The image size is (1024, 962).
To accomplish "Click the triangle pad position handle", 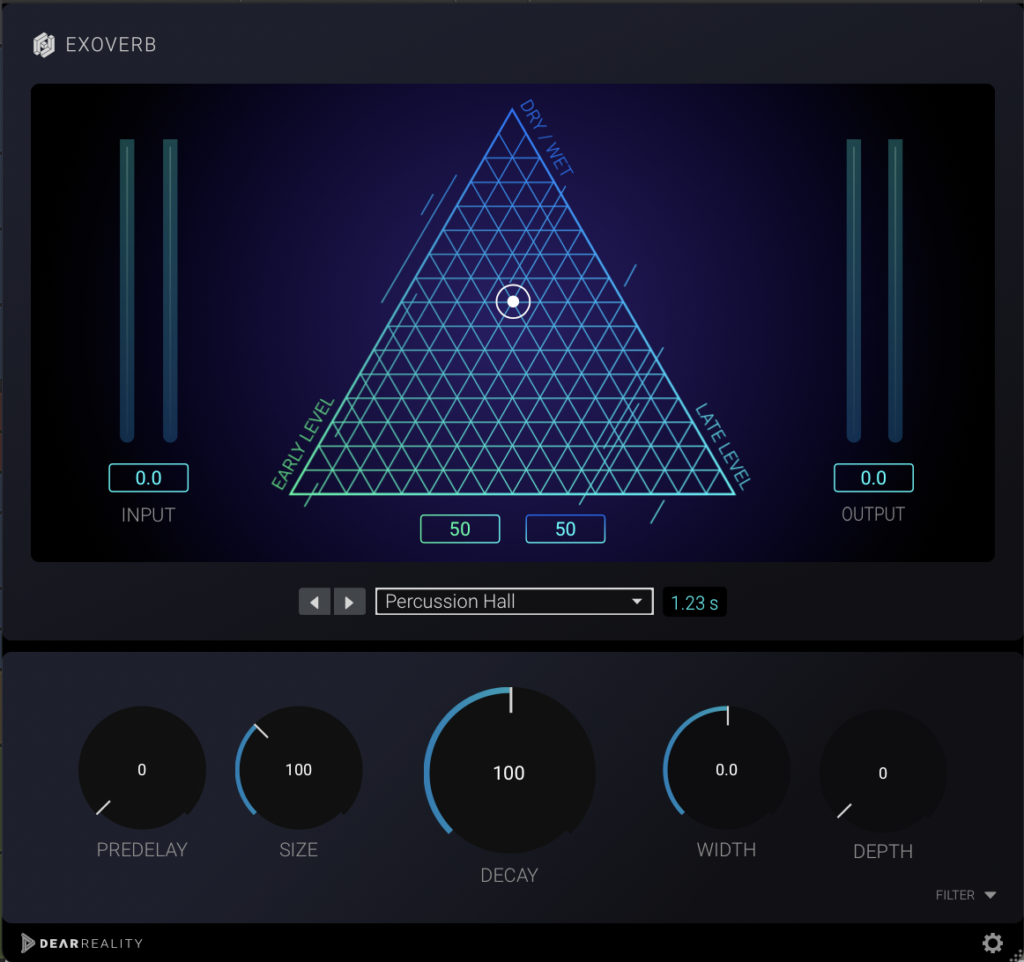I will (512, 301).
